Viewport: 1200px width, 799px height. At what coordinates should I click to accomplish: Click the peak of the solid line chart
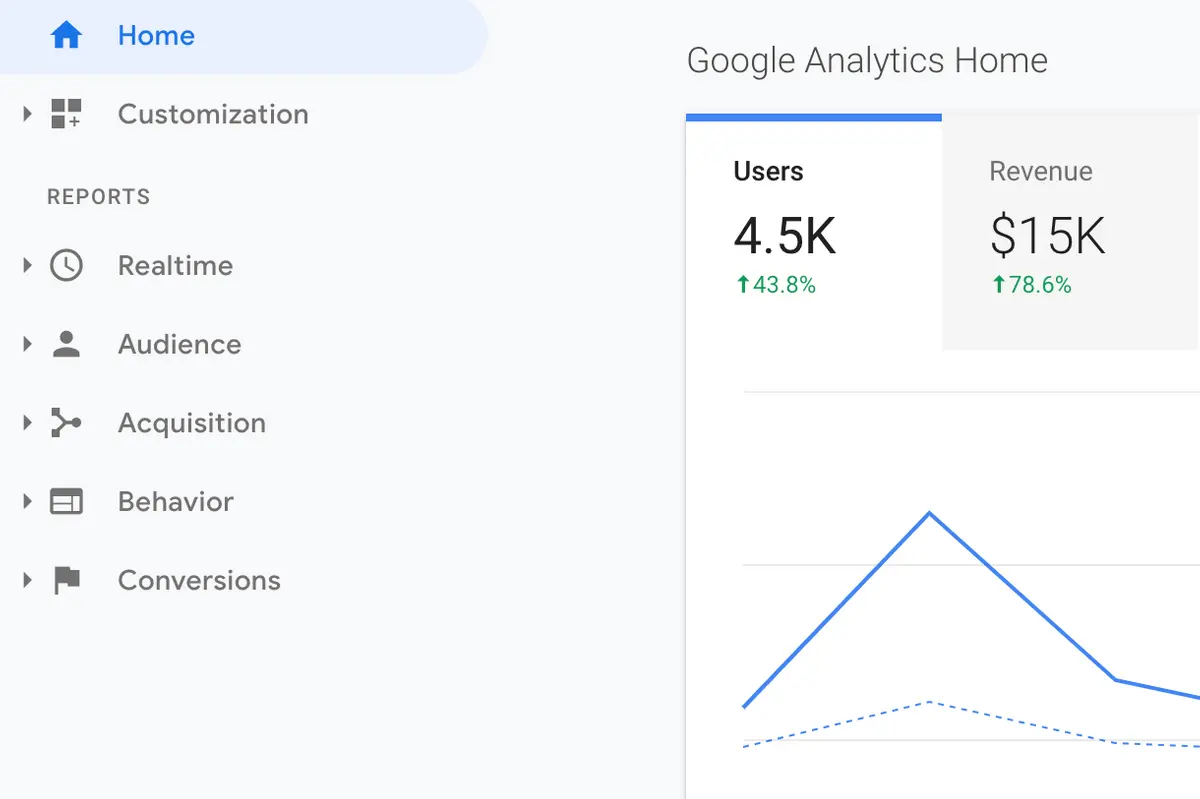tap(930, 513)
